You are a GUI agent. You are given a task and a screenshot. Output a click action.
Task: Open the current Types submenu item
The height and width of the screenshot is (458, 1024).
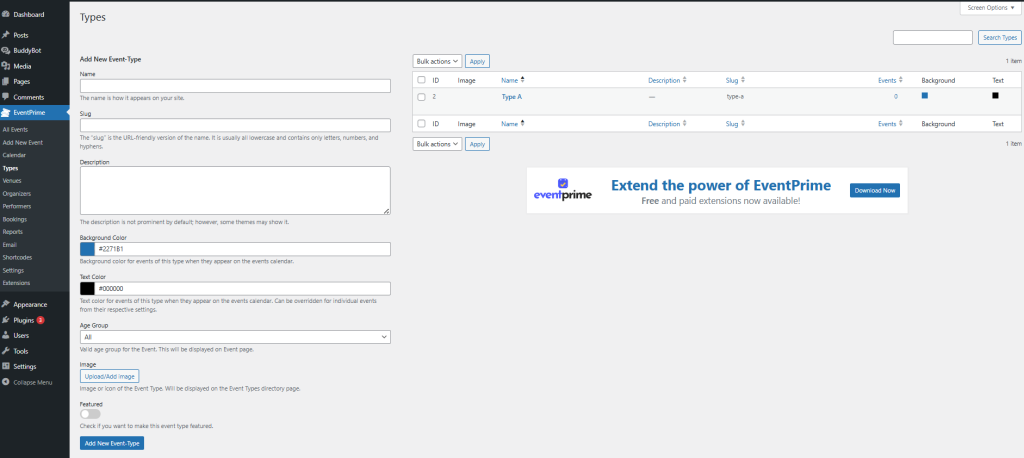(x=10, y=168)
